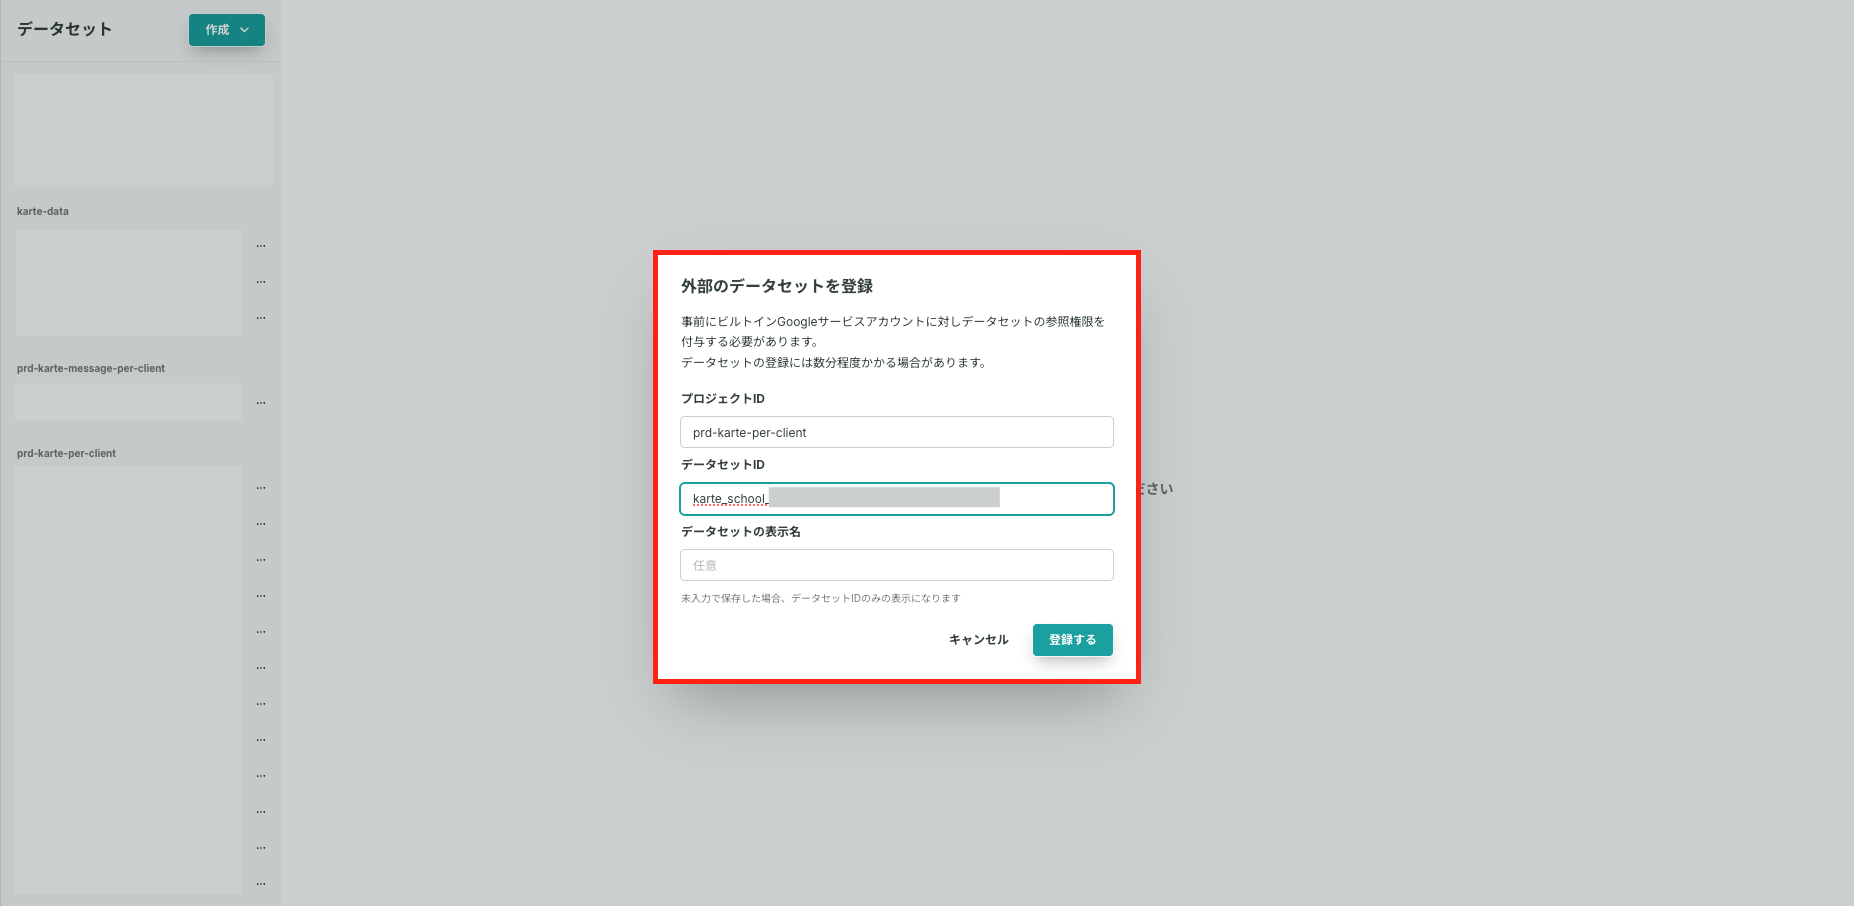1854x906 pixels.
Task: Open the top ellipsis menu under prd-karte-per-client
Action: [x=260, y=487]
